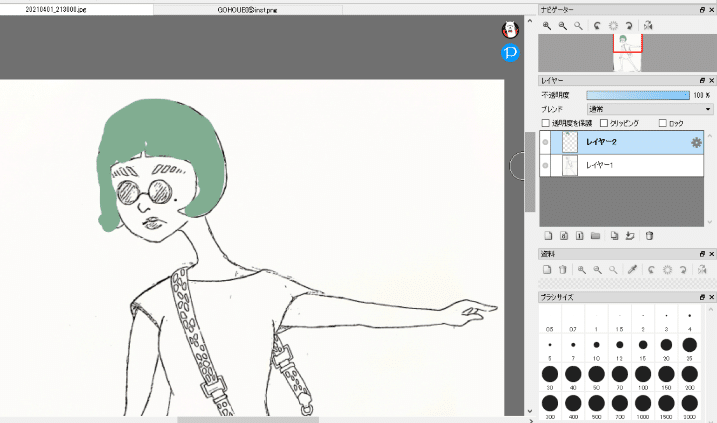Clear the reference image with 資料 trash icon

pyautogui.click(x=562, y=270)
